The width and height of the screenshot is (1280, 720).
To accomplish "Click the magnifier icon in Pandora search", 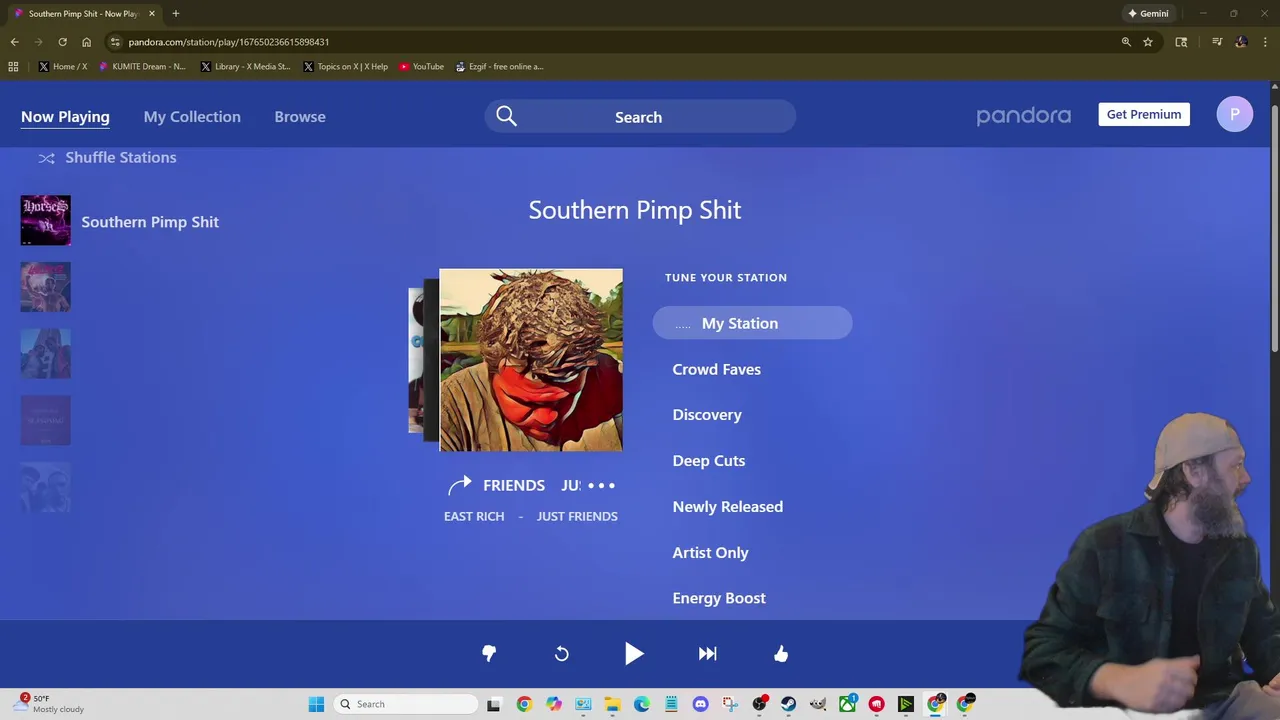I will click(506, 117).
